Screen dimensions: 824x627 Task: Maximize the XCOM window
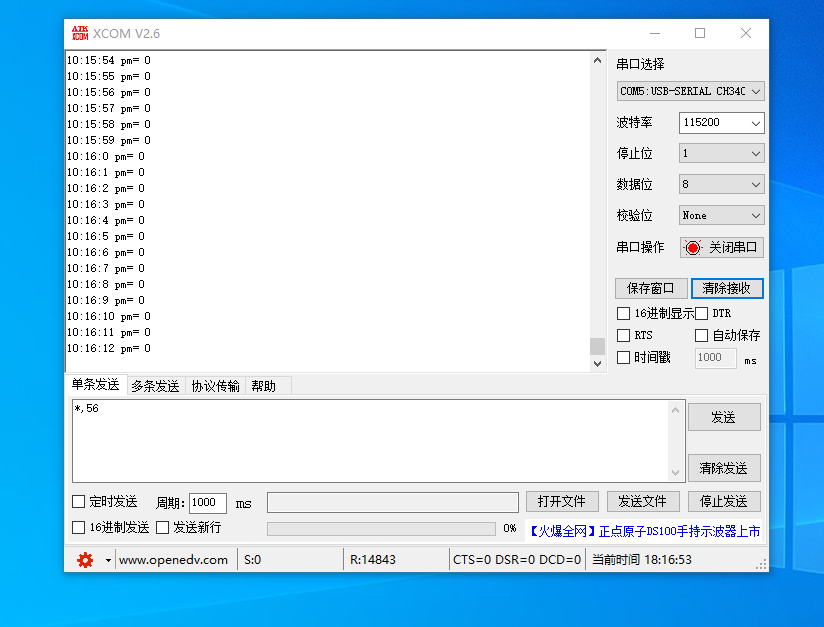click(700, 33)
